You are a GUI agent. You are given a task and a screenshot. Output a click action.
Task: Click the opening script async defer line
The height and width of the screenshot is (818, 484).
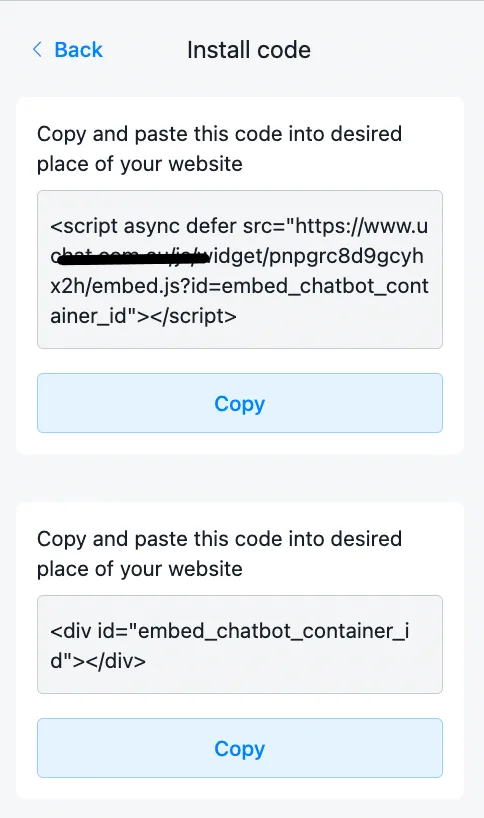click(239, 226)
